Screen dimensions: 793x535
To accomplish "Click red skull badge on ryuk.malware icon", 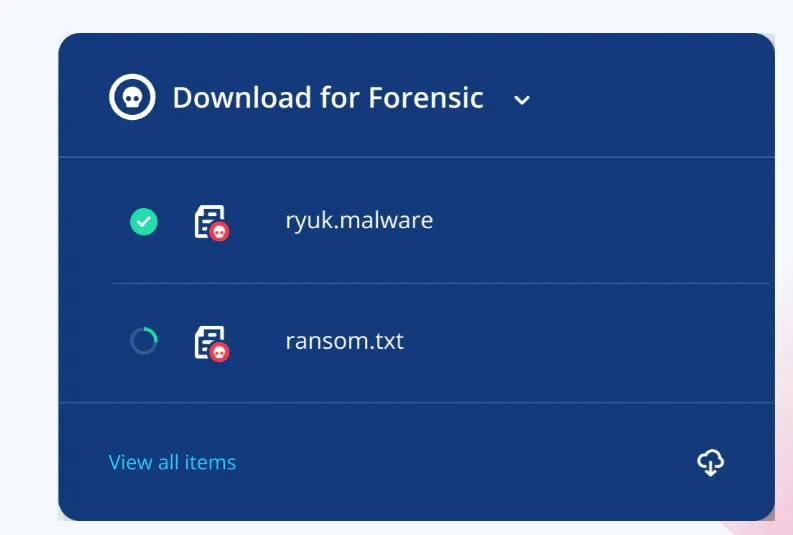I will pos(219,232).
